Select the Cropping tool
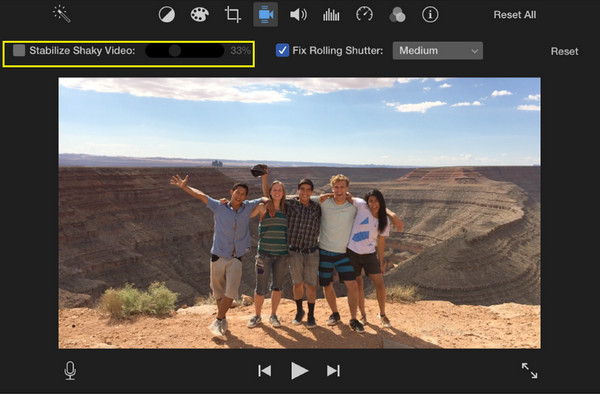 233,15
